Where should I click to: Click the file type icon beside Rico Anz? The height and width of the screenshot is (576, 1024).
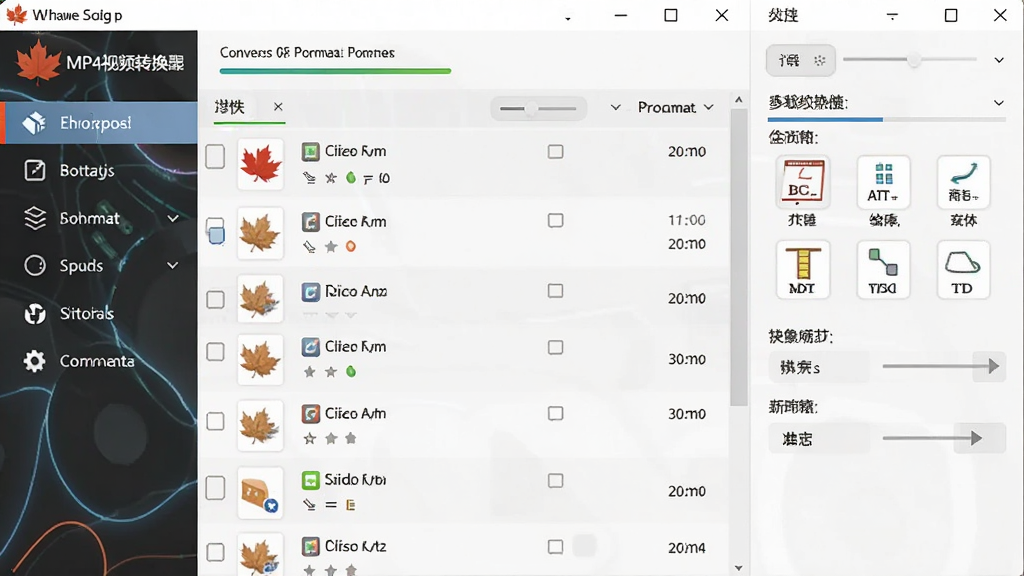[x=311, y=291]
